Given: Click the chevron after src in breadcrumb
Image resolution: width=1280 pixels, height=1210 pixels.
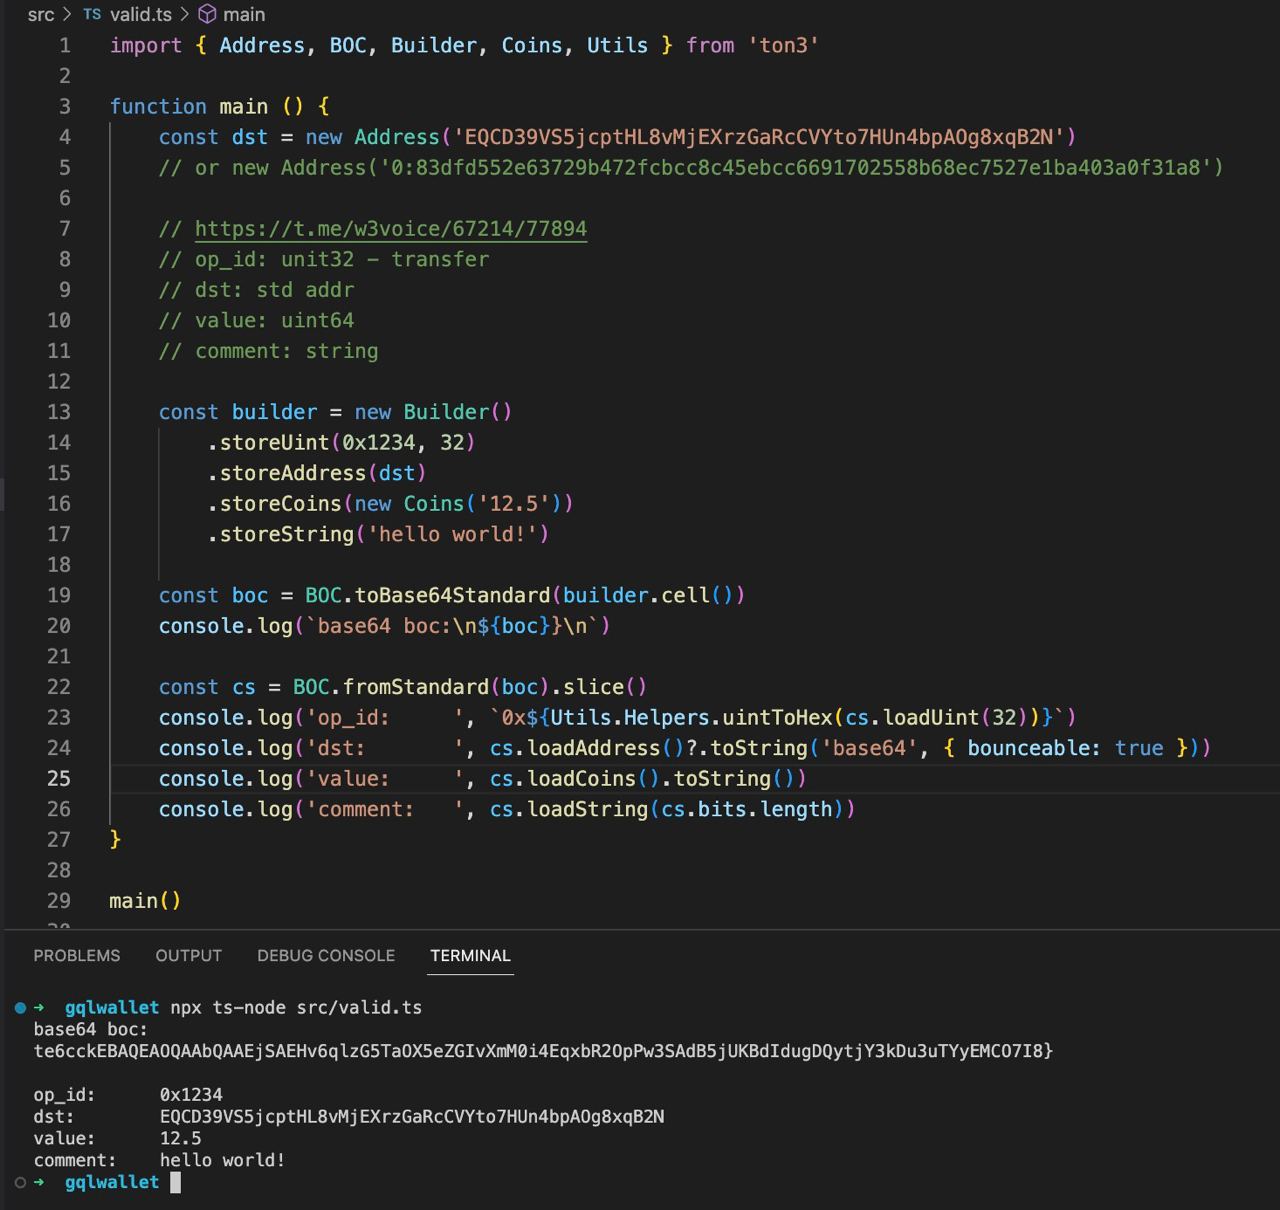Looking at the screenshot, I should 68,14.
